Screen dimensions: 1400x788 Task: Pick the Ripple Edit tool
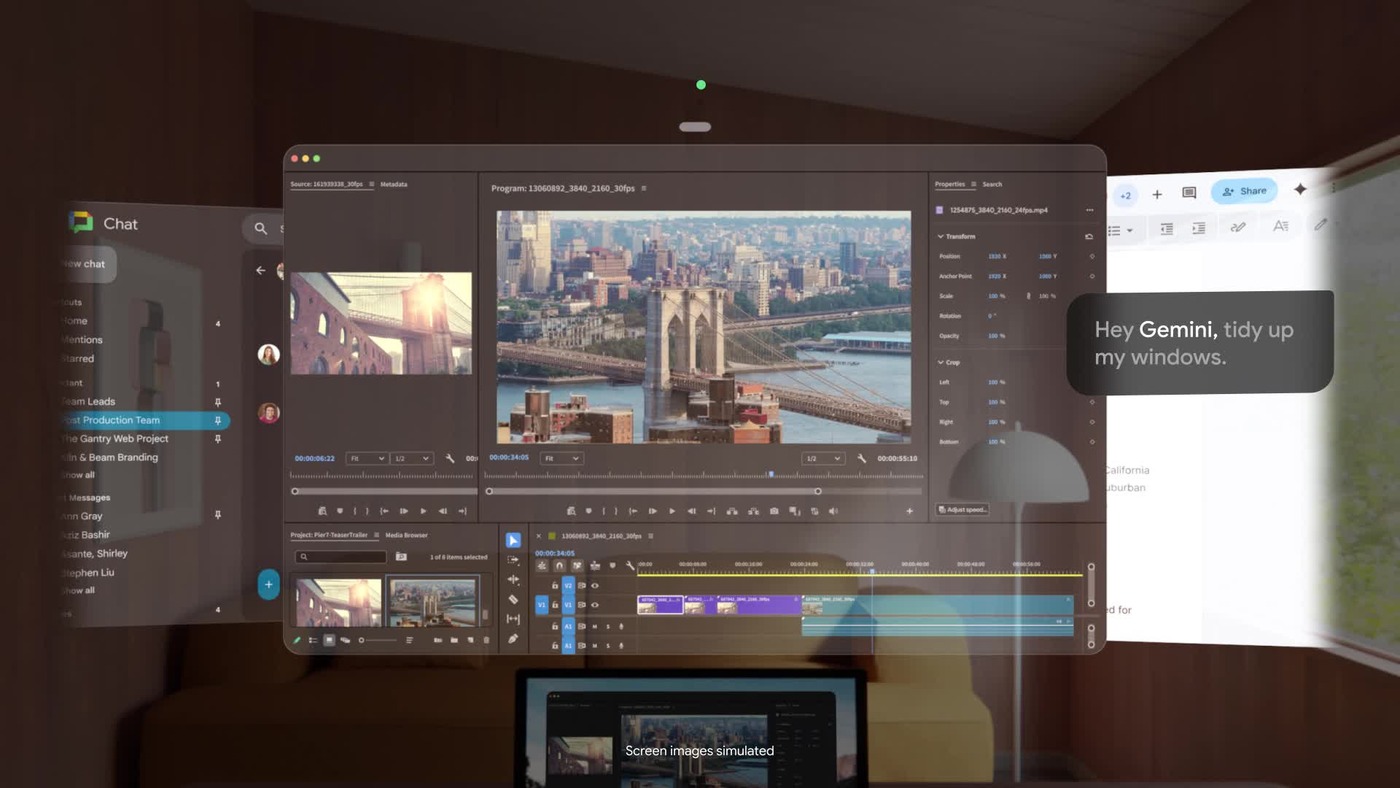[513, 580]
